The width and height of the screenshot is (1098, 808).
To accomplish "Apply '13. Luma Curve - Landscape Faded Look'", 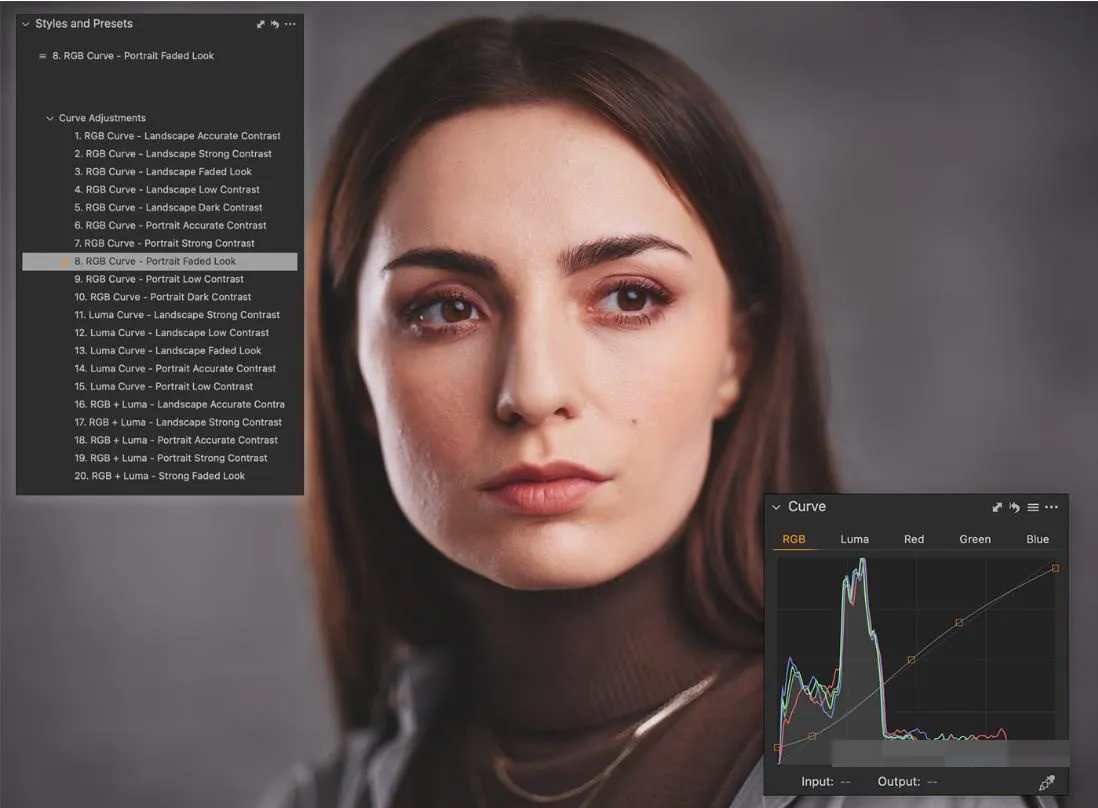I will tap(167, 351).
